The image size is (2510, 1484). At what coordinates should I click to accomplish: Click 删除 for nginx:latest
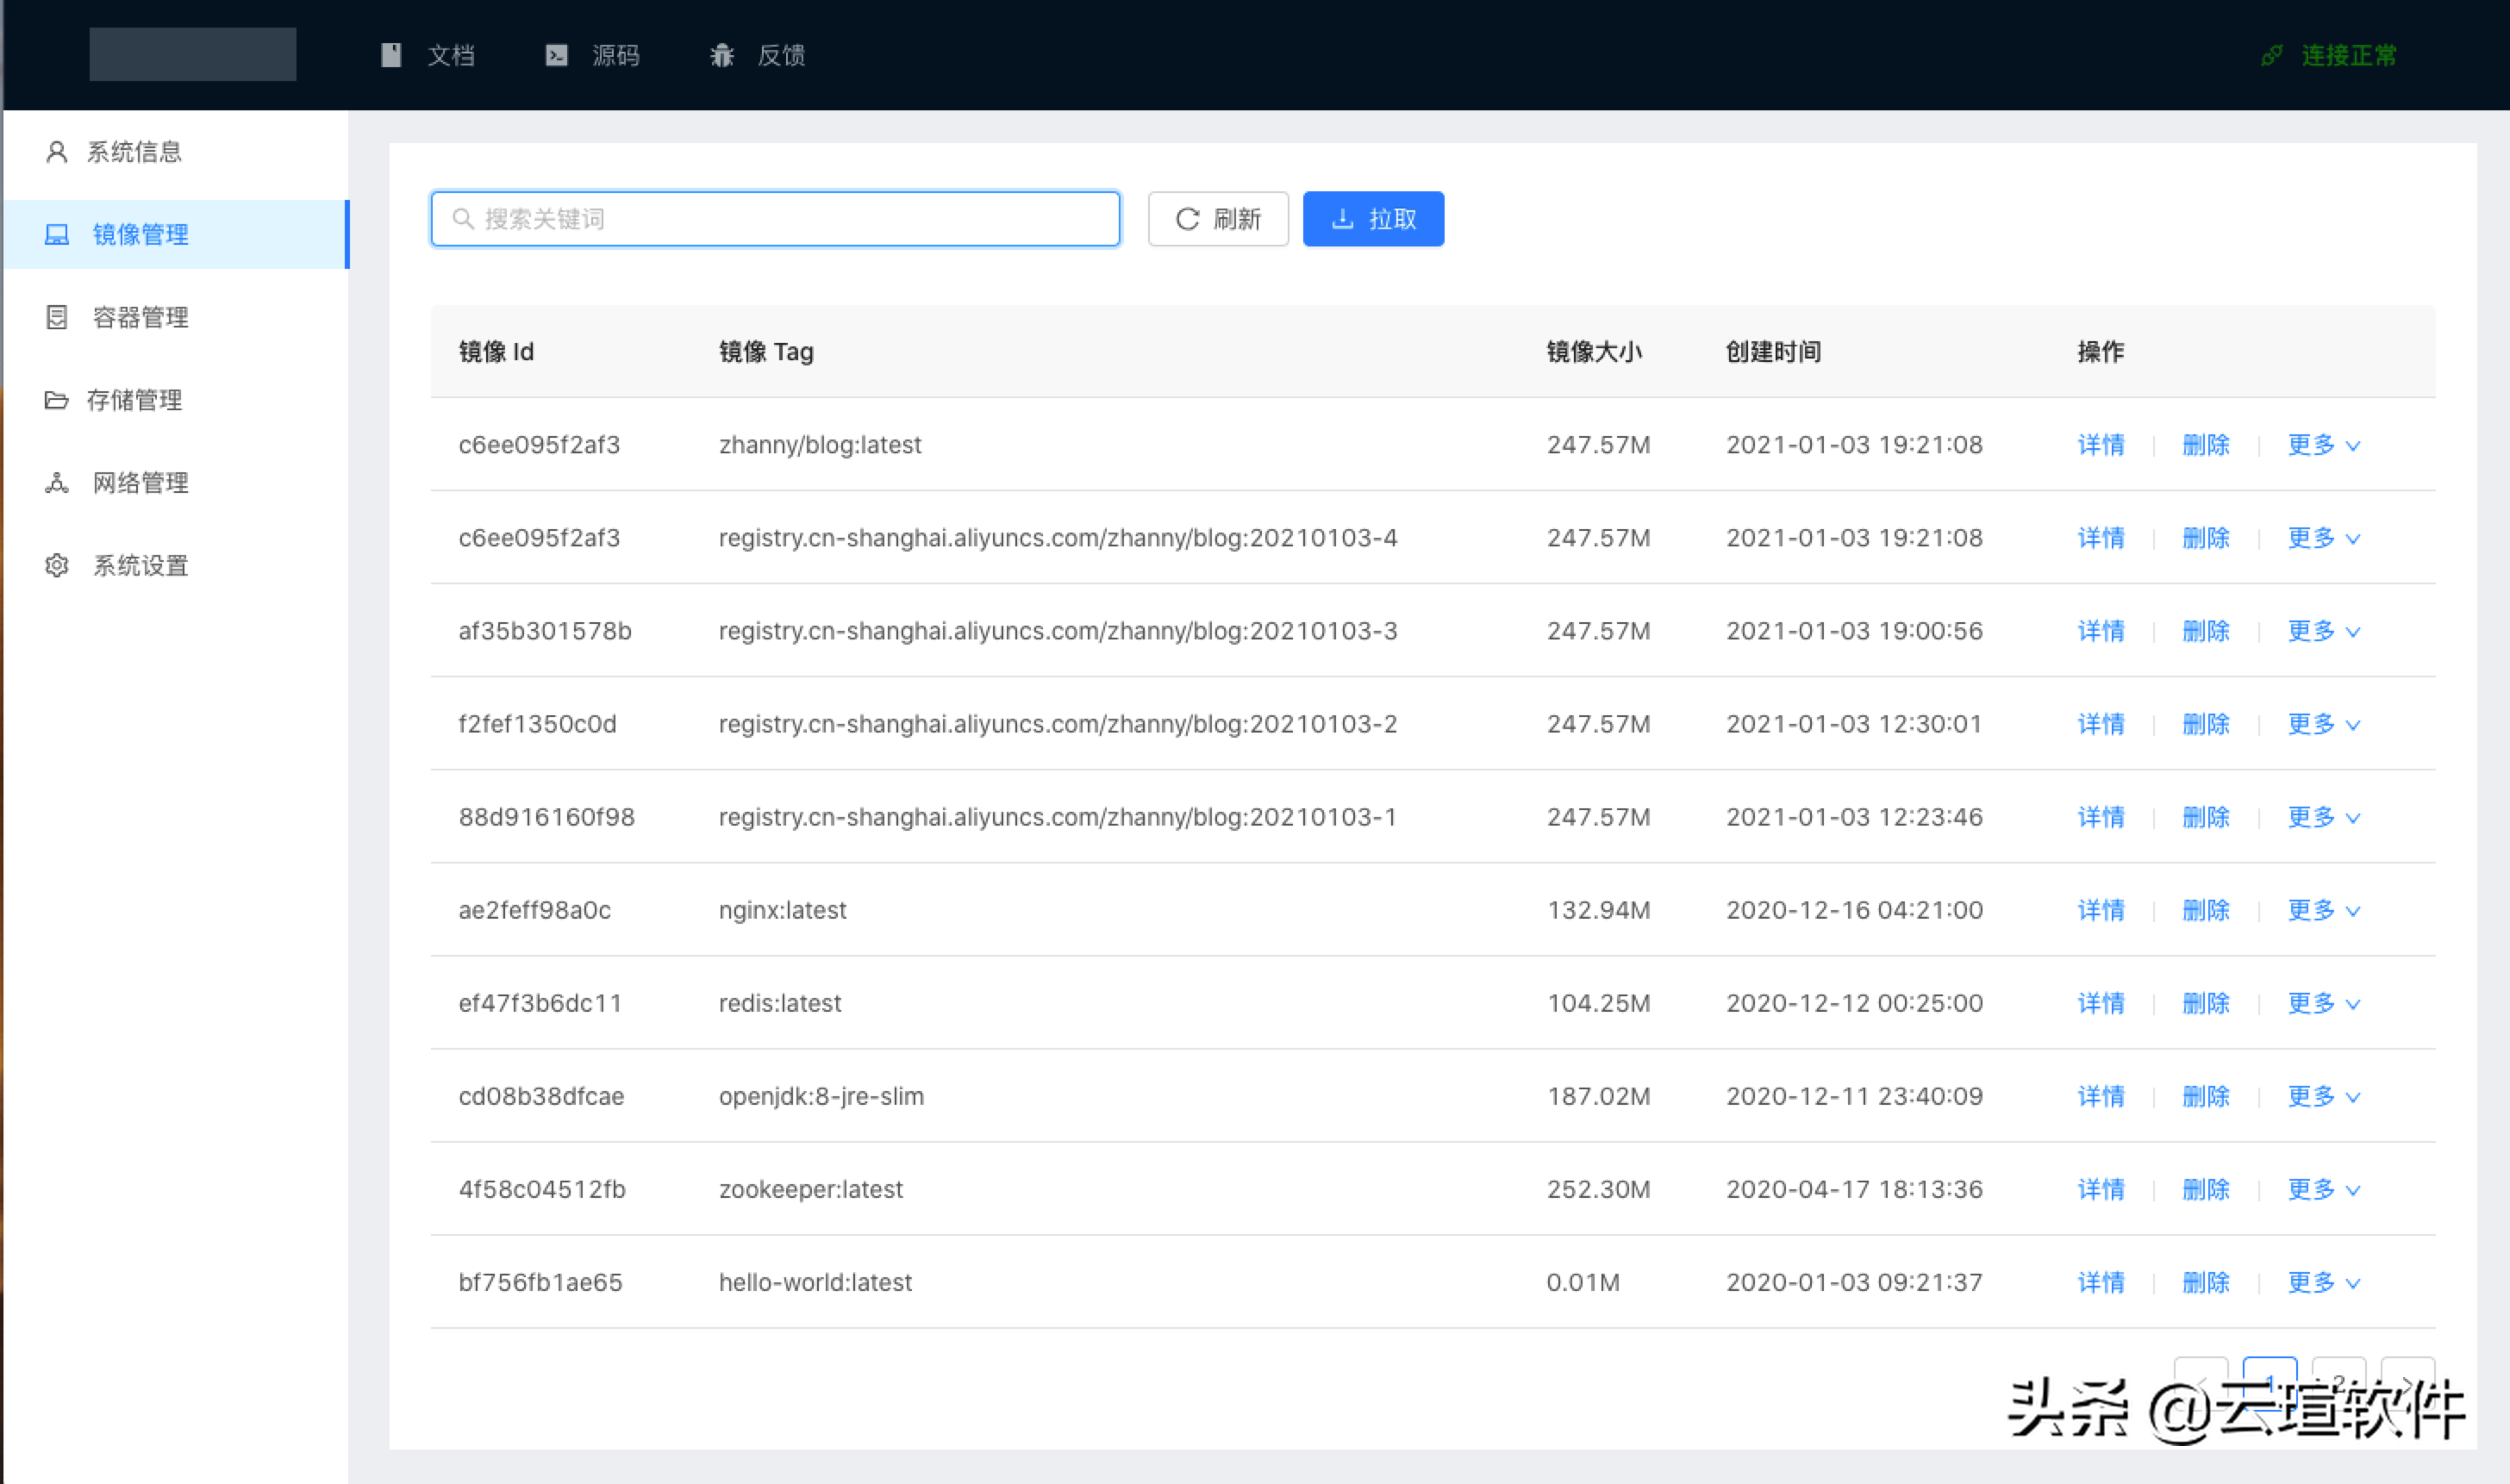(x=2206, y=910)
